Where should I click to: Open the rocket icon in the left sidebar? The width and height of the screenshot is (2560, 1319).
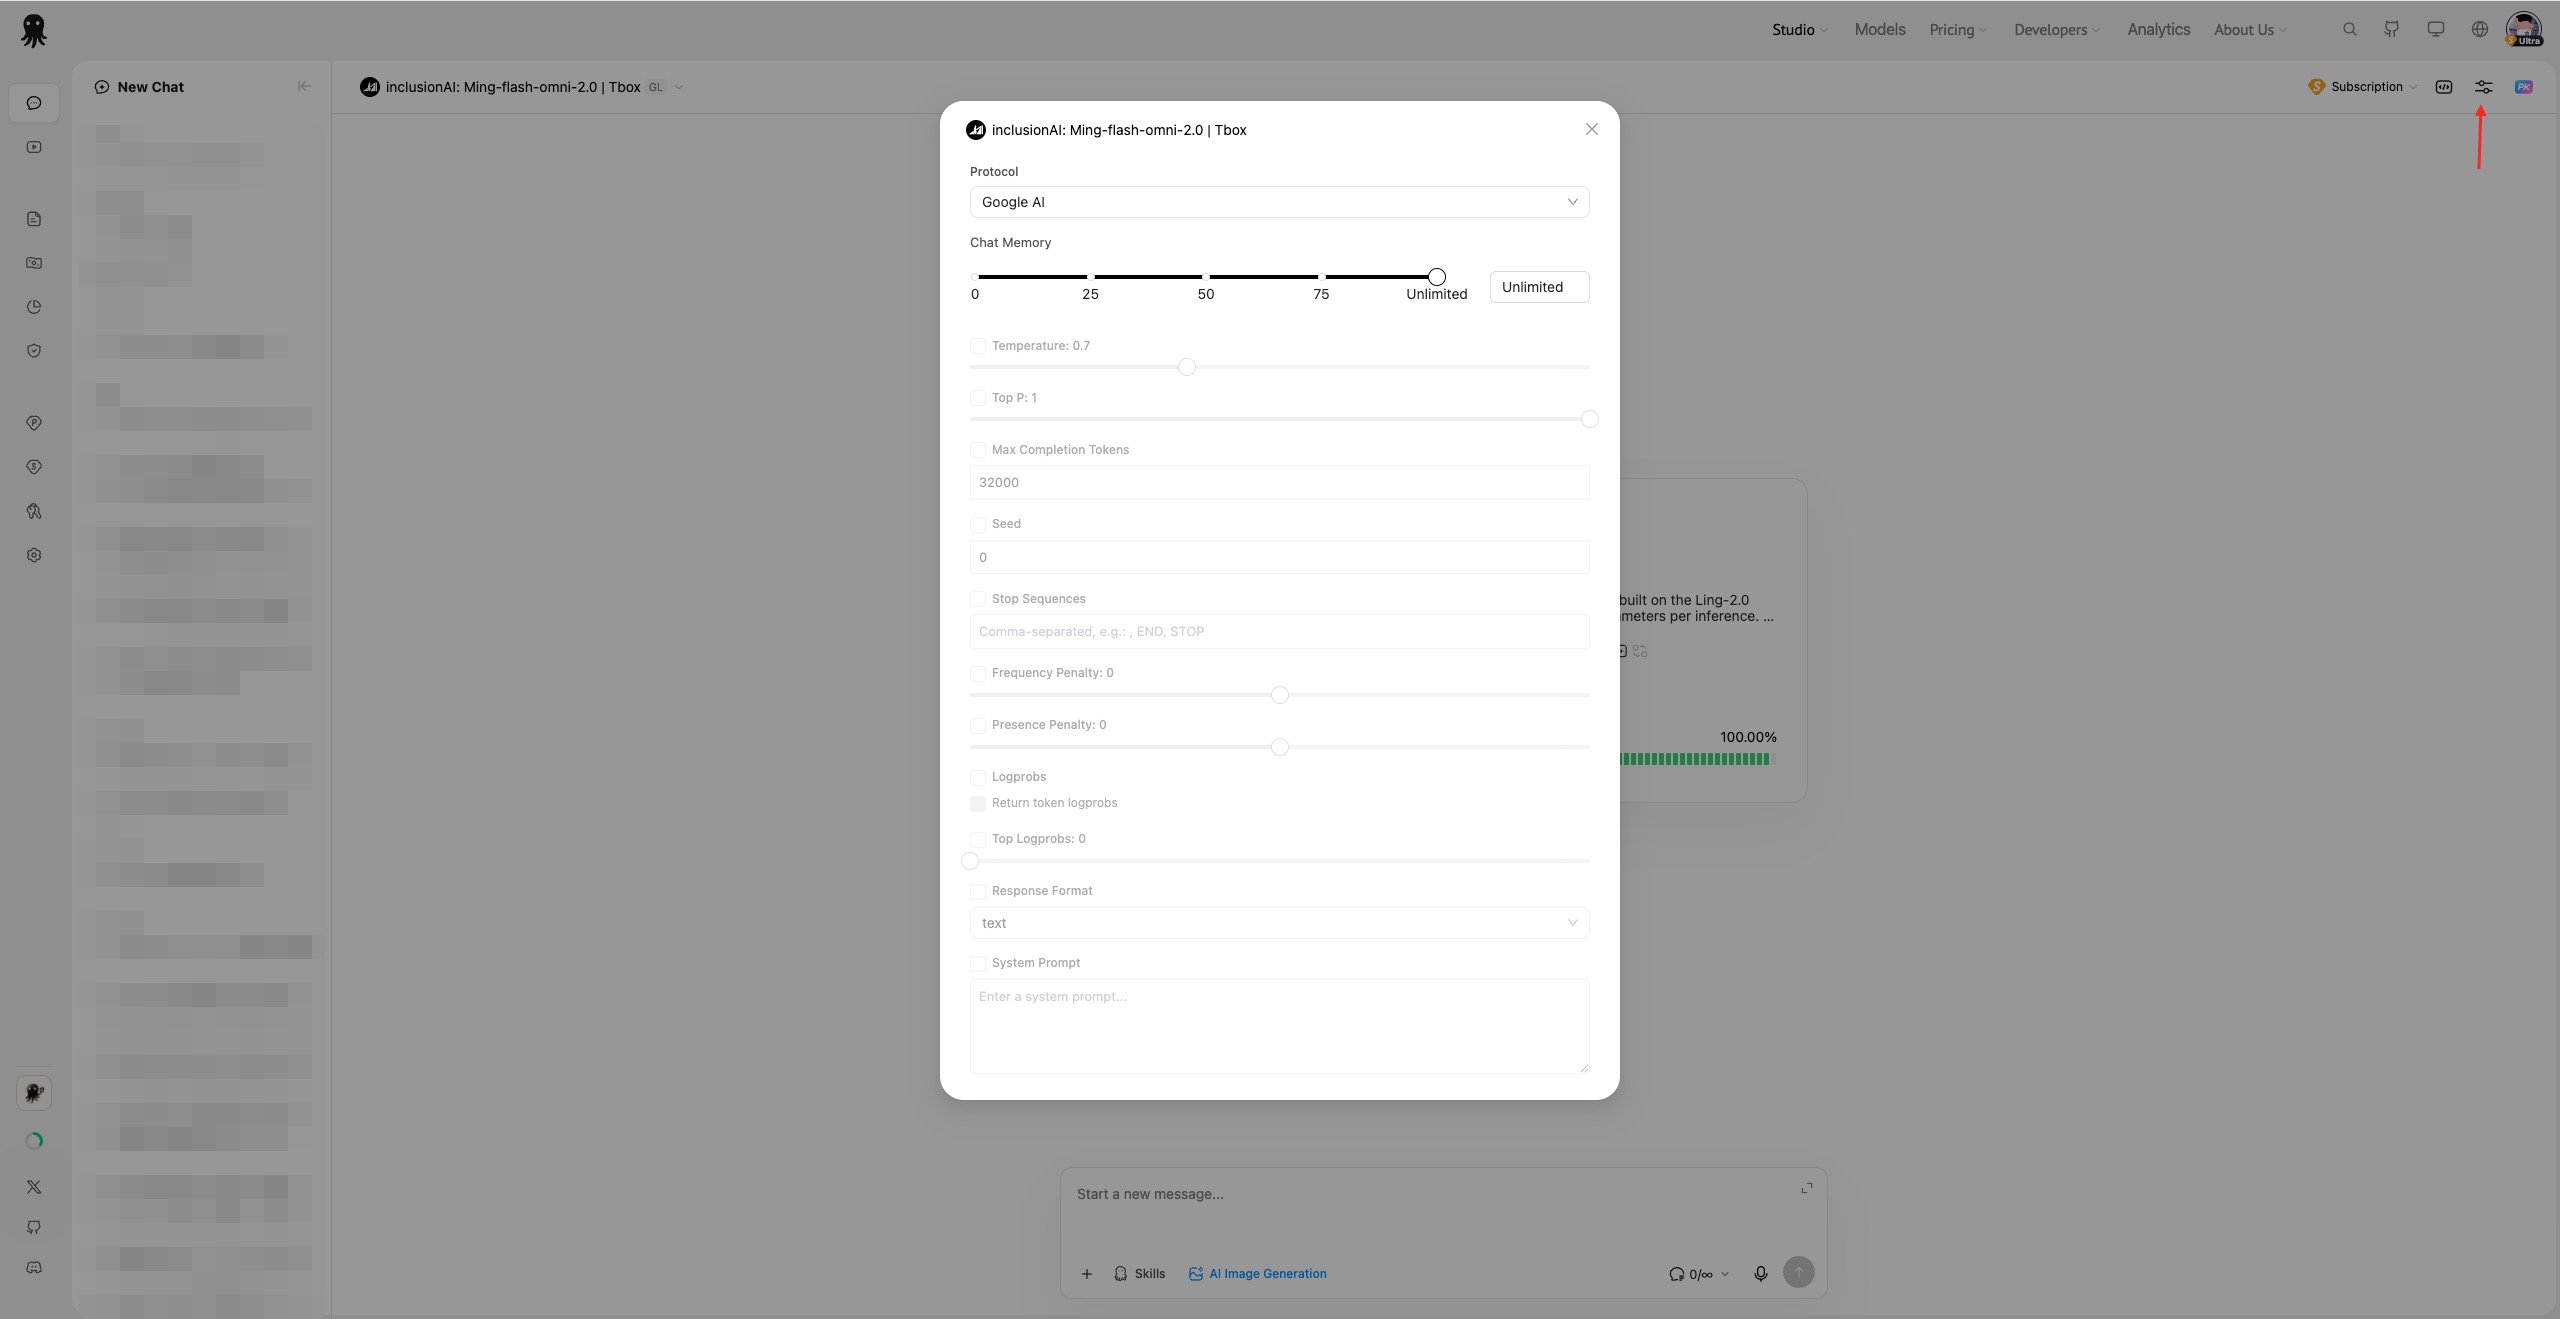(x=34, y=511)
